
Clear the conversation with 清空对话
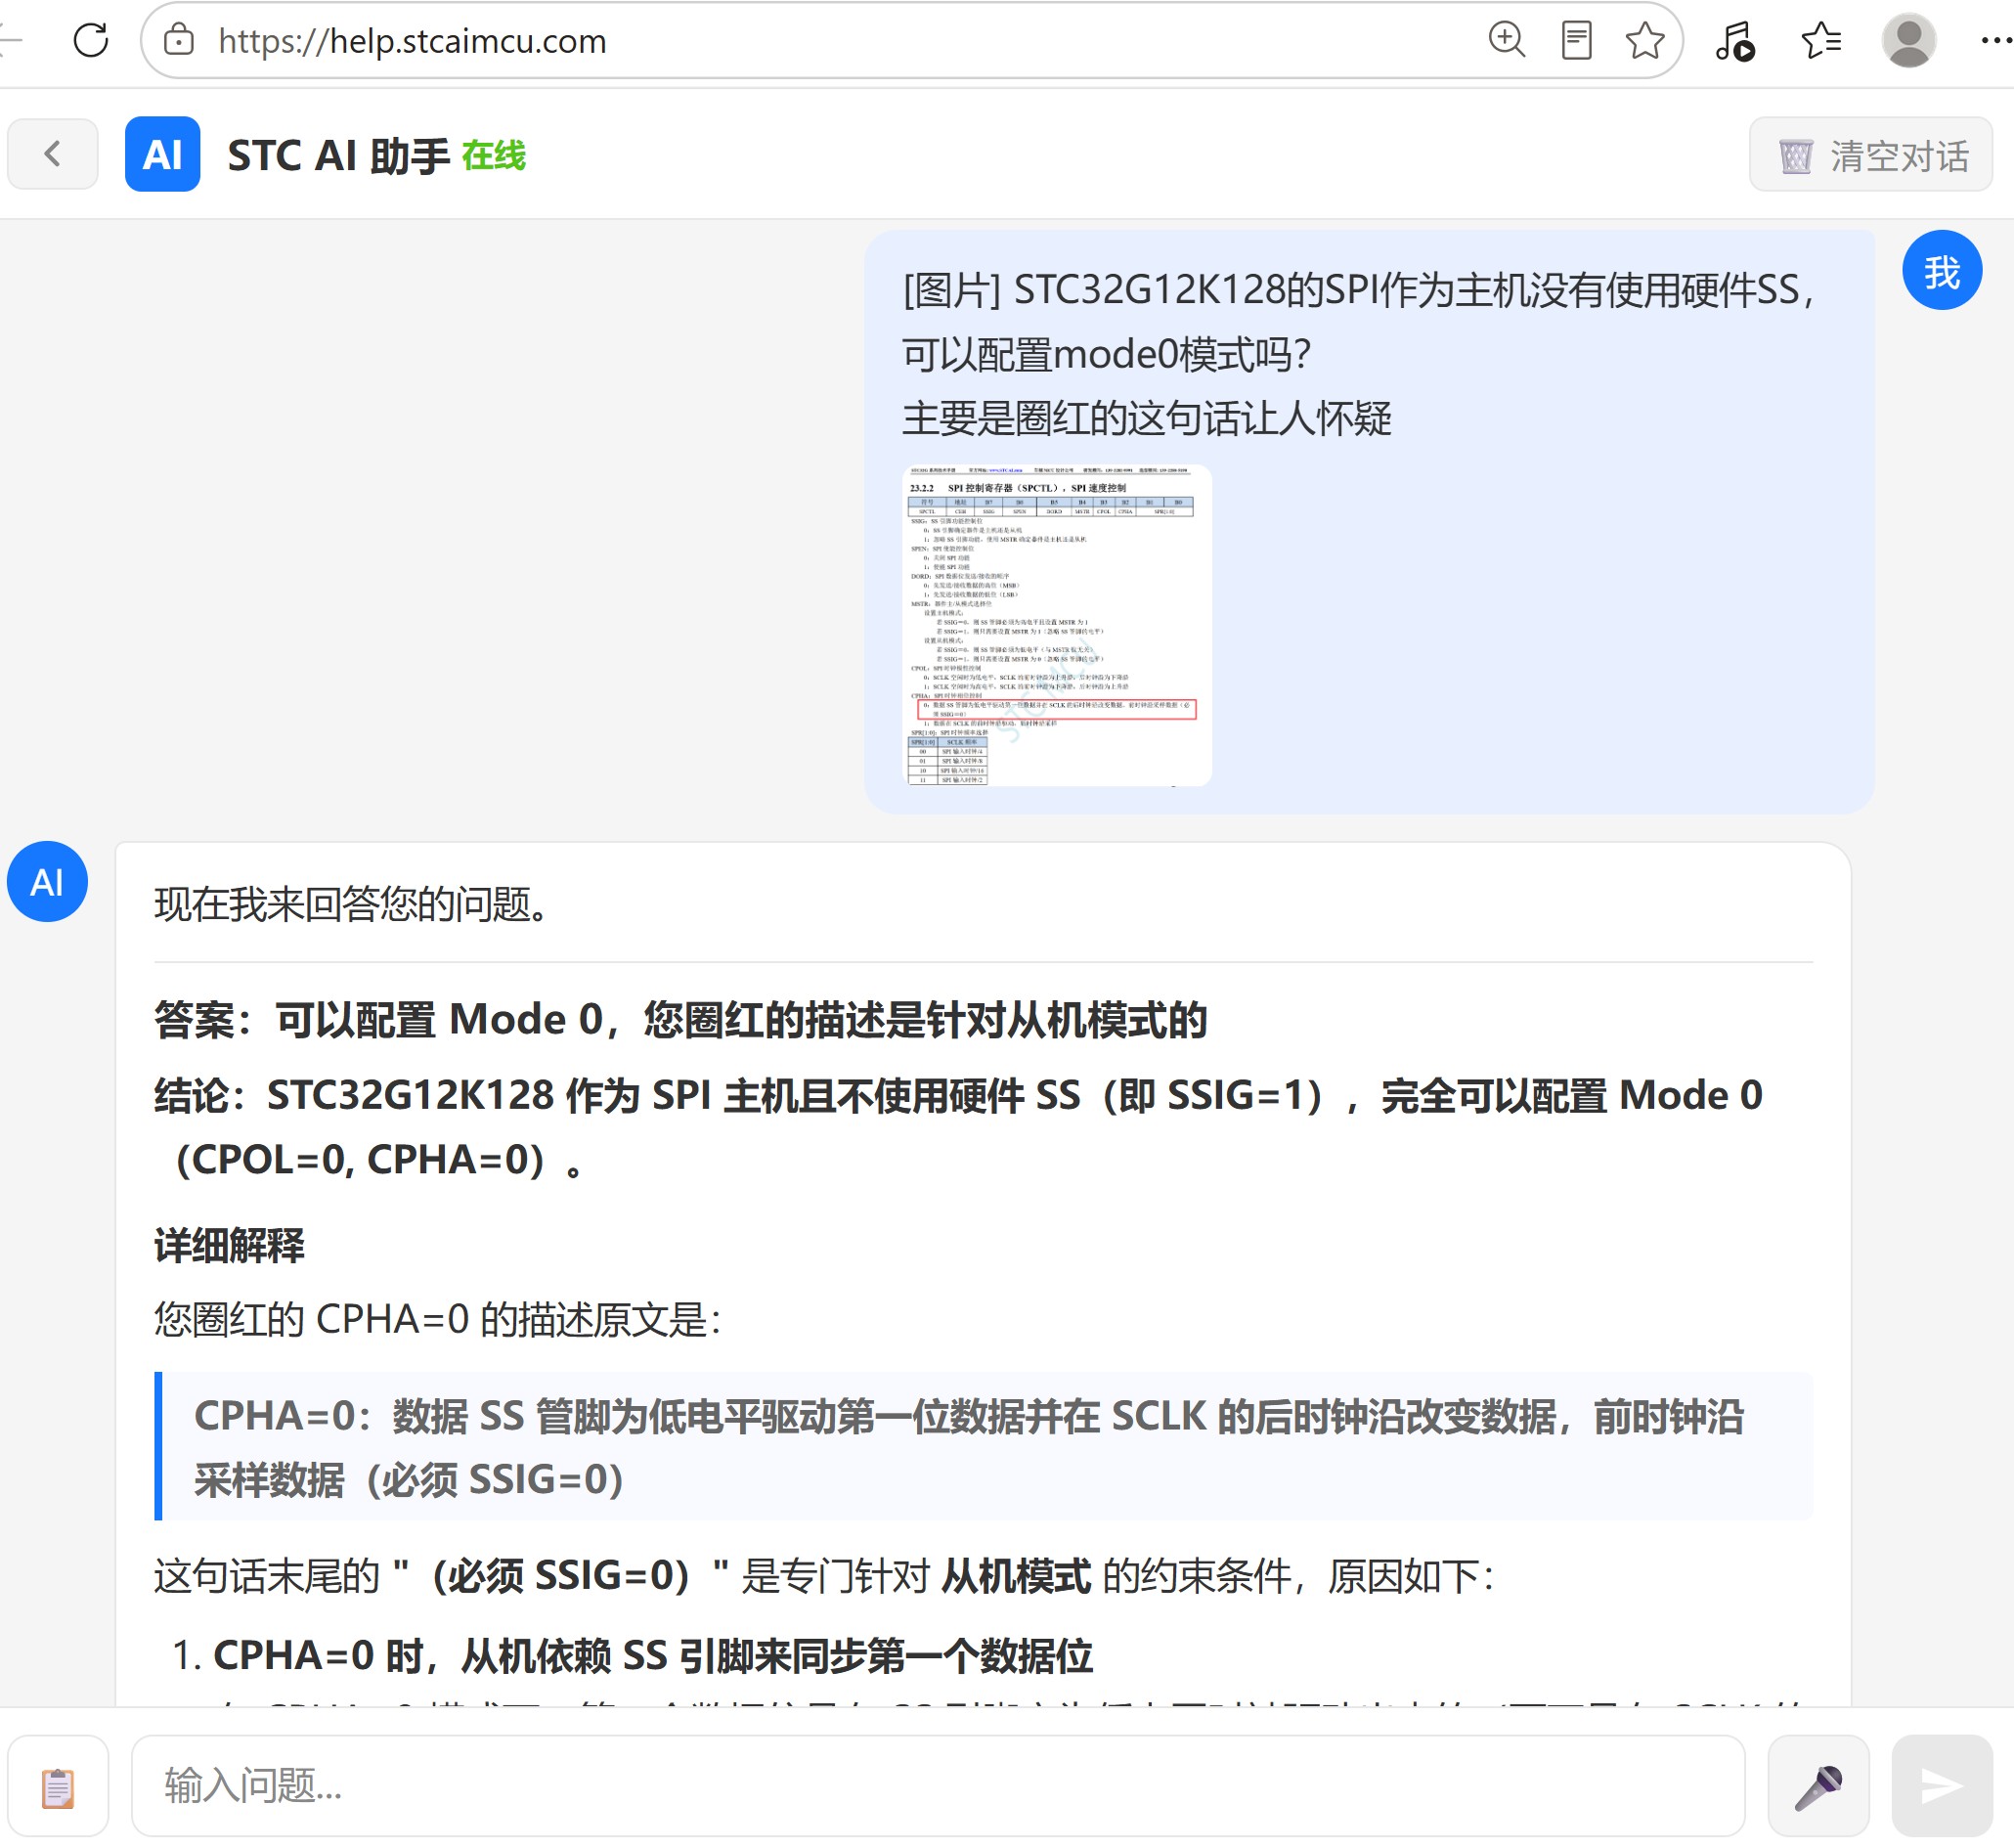(x=1870, y=155)
